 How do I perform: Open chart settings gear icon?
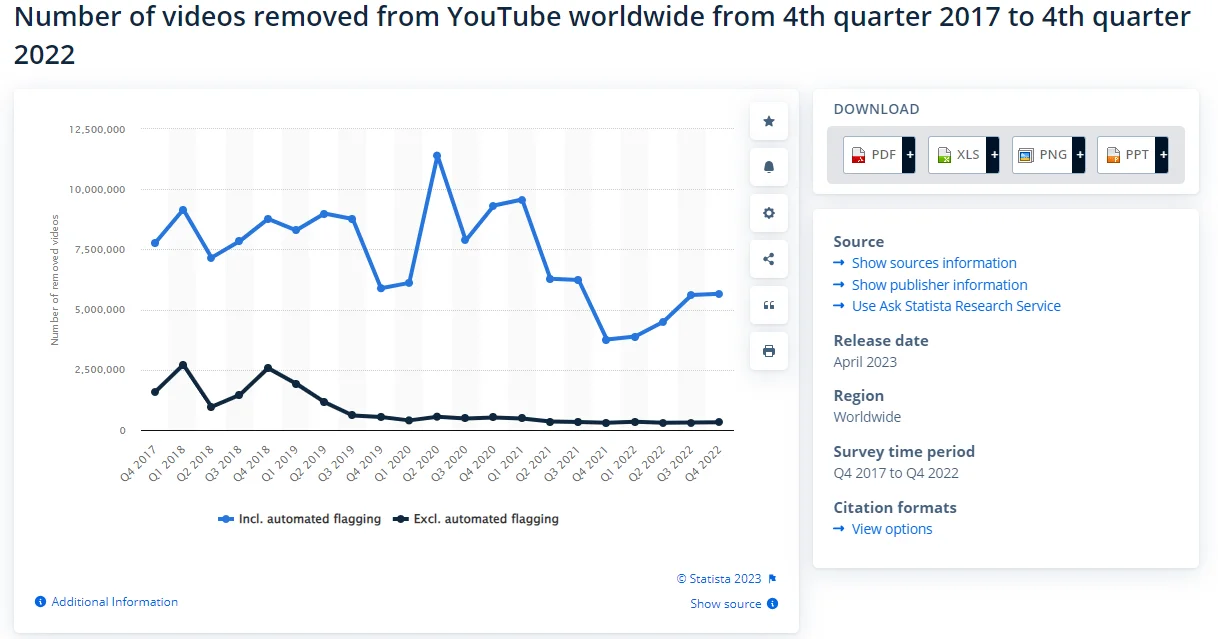(x=768, y=213)
